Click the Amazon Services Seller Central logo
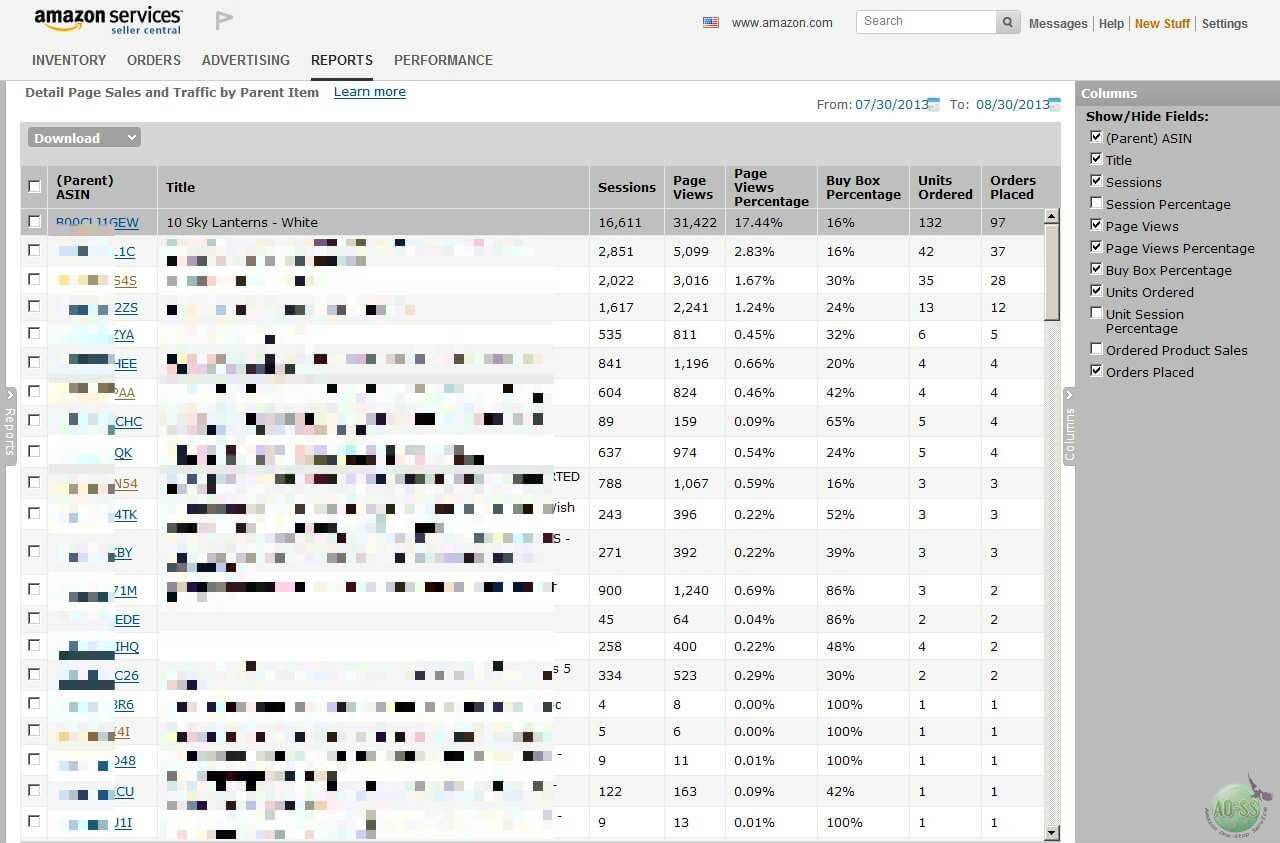 pos(108,20)
